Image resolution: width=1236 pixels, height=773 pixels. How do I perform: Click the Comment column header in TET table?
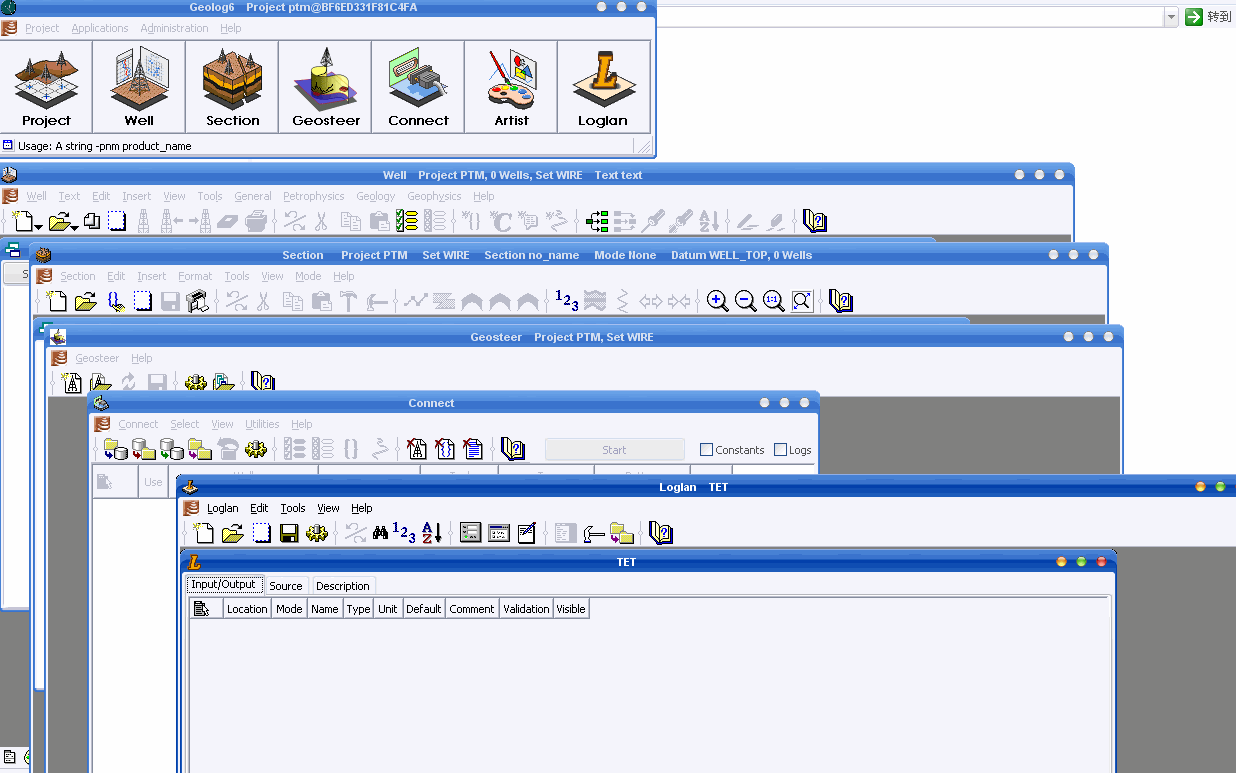472,609
